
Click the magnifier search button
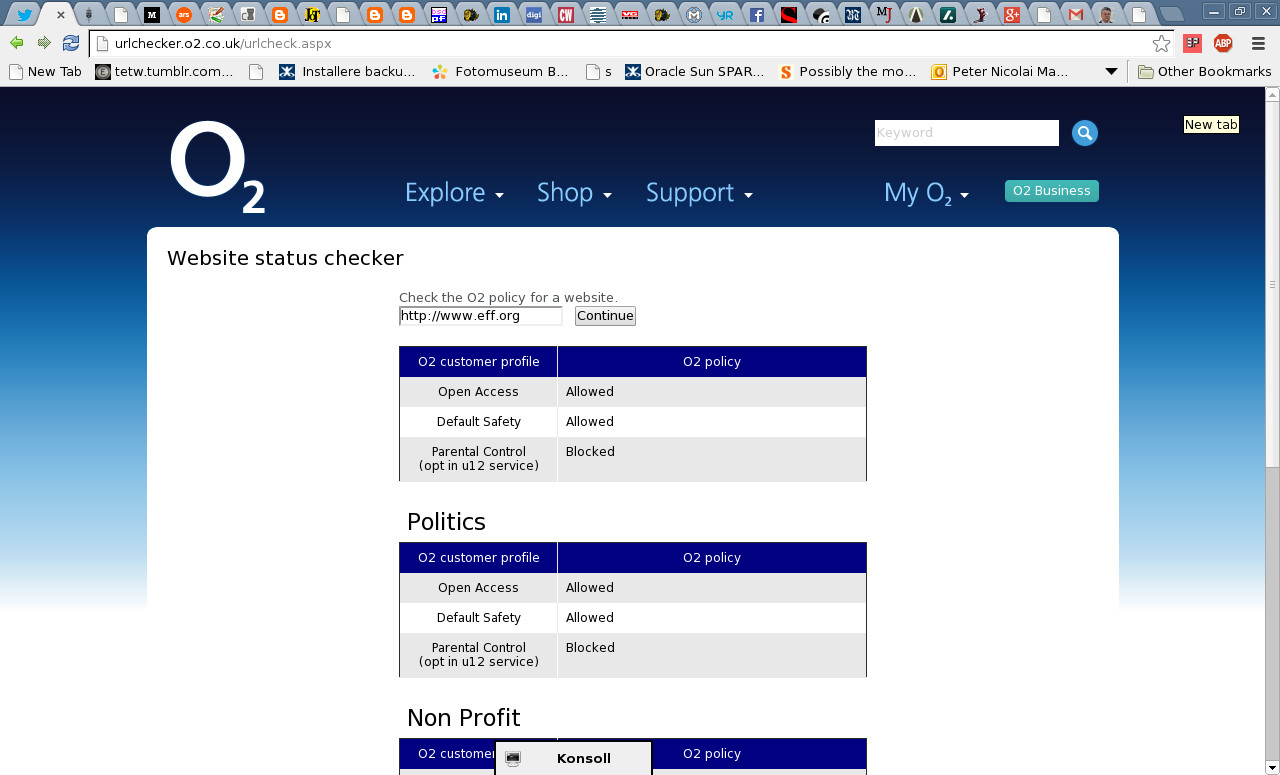[x=1085, y=133]
